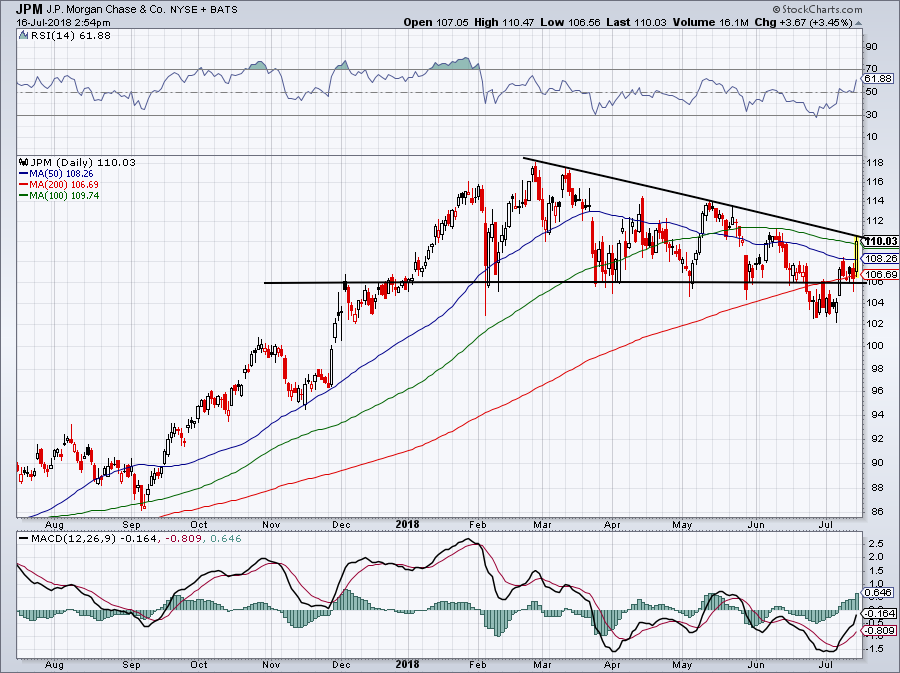Click the Low 106.56 value in the header
The width and height of the screenshot is (900, 673).
[x=570, y=22]
